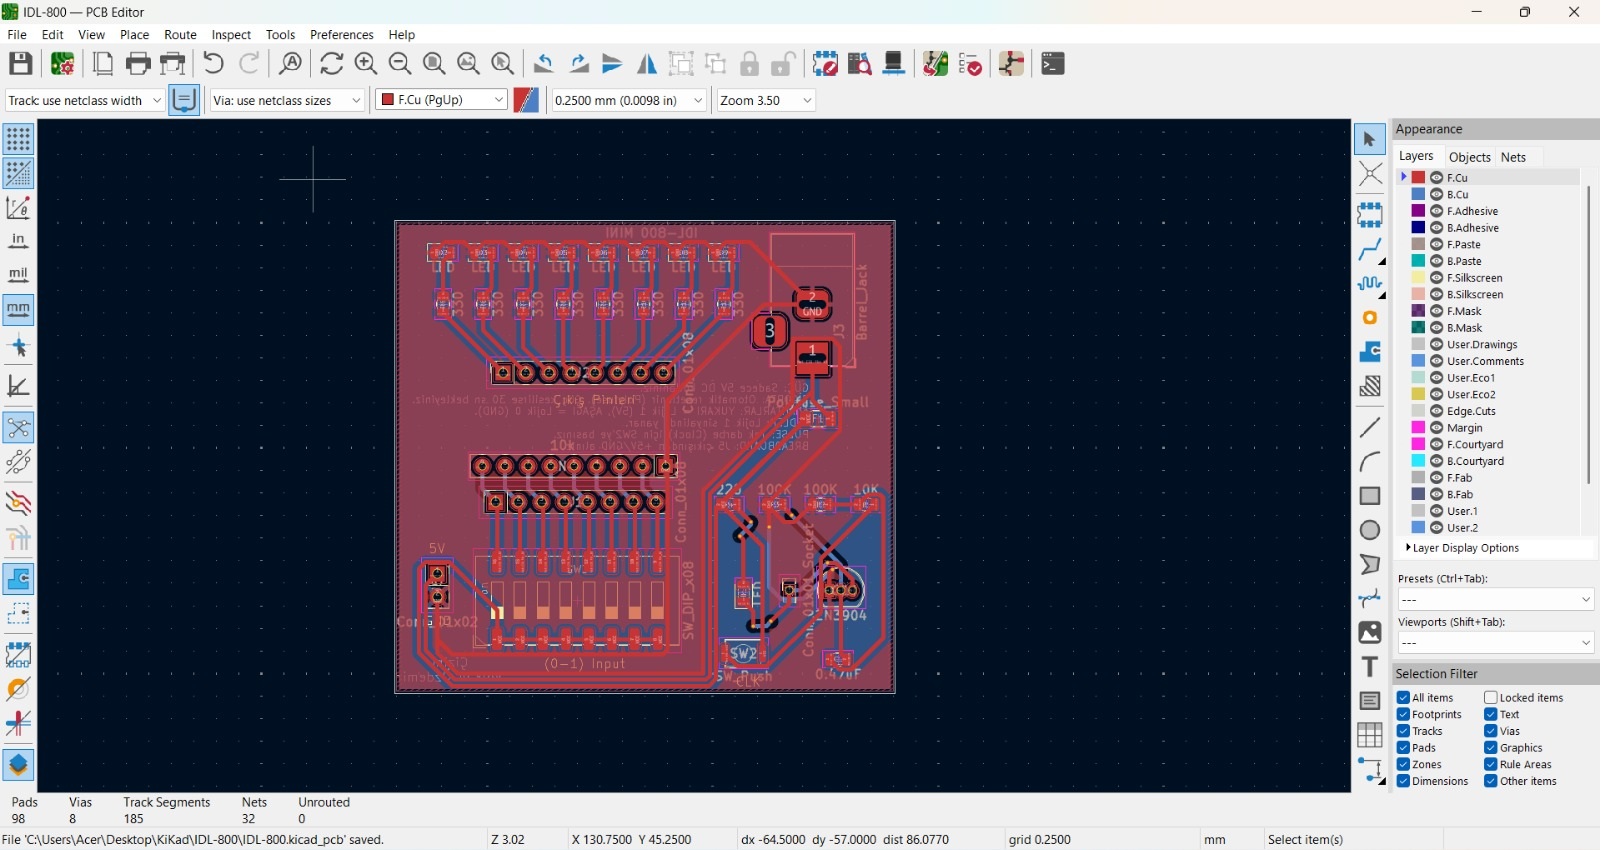Switch units to millimeters button
The height and width of the screenshot is (850, 1603).
tap(18, 310)
